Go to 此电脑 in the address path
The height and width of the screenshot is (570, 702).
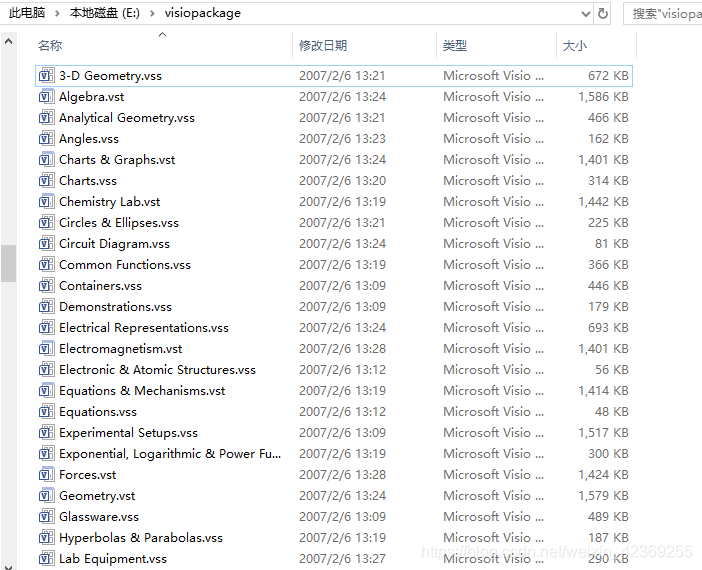click(27, 13)
